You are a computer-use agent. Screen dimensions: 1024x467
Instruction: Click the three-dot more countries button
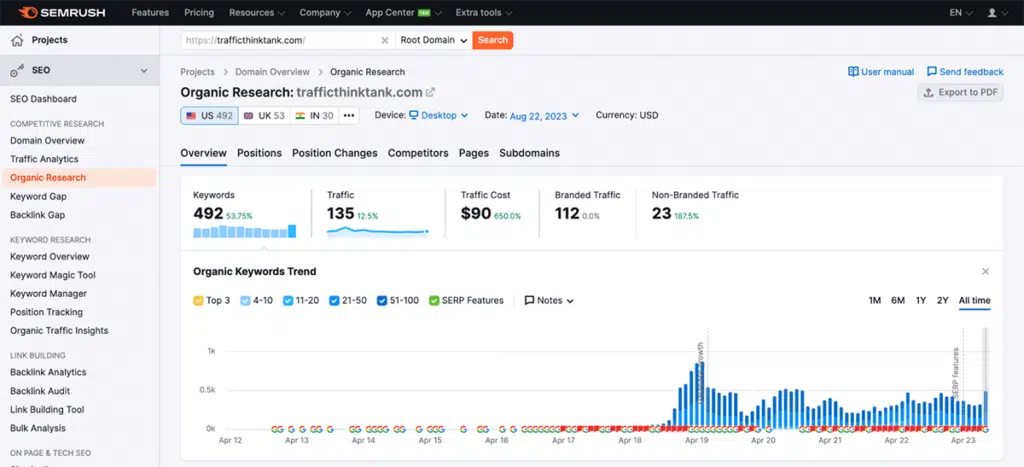[349, 115]
